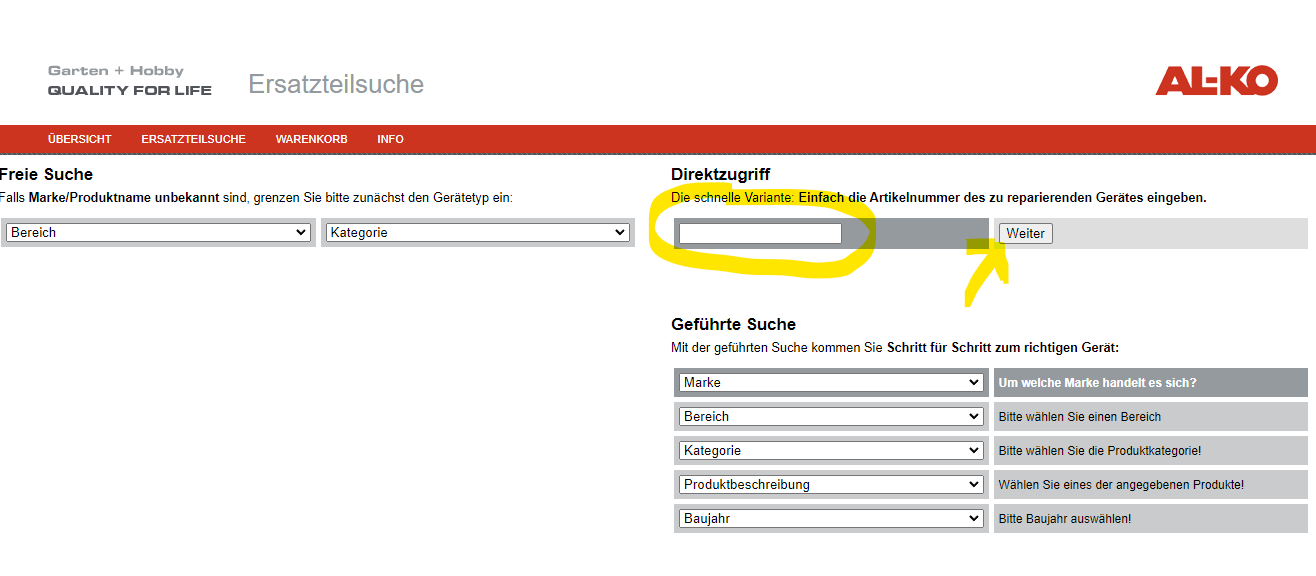Screen dimensions: 1316x576
Task: Focus the Artikelnummer input field under Direktzugriff
Action: [x=760, y=233]
